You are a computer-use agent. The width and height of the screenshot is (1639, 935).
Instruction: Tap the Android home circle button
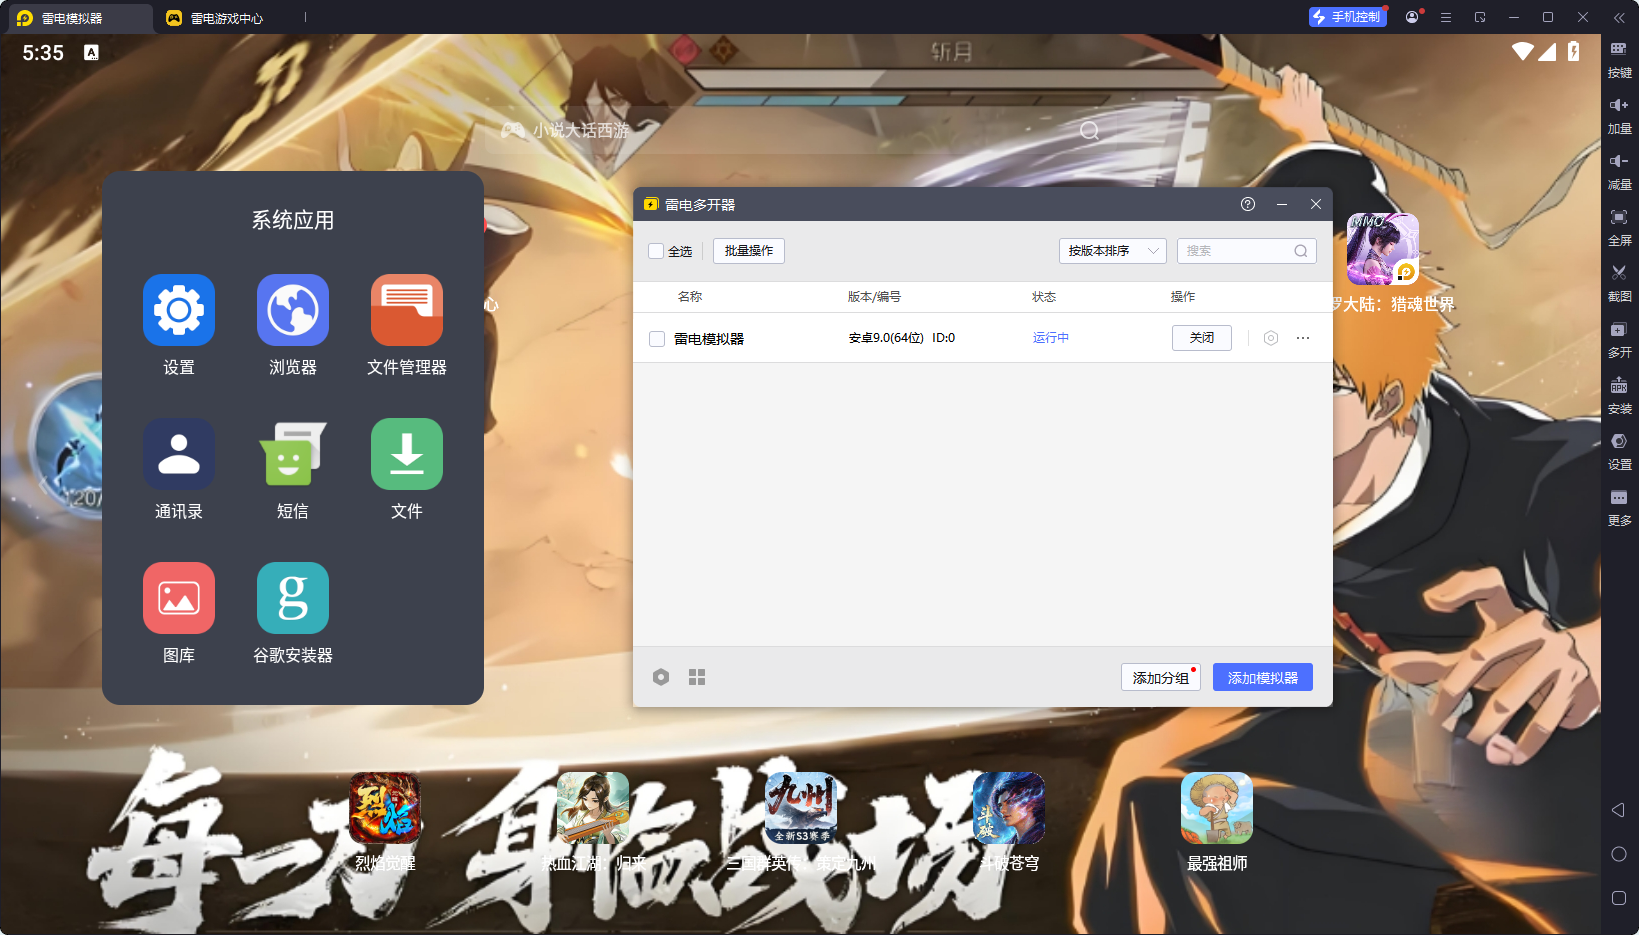tap(1619, 854)
